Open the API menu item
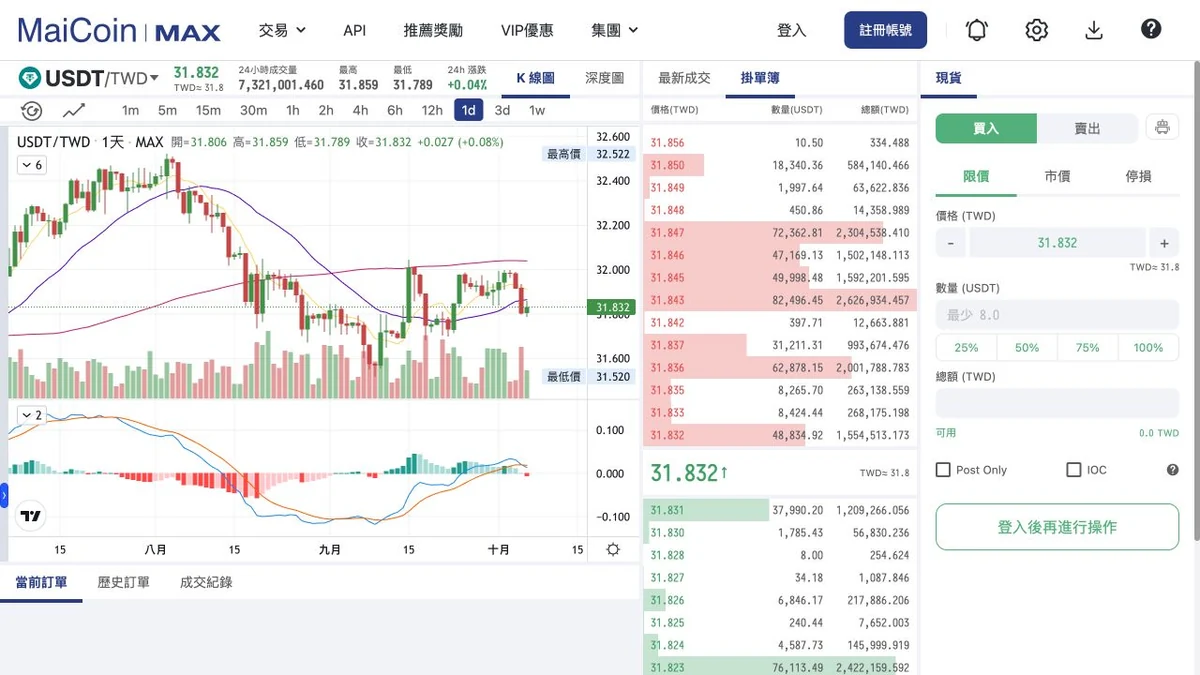The width and height of the screenshot is (1200, 675). tap(355, 30)
